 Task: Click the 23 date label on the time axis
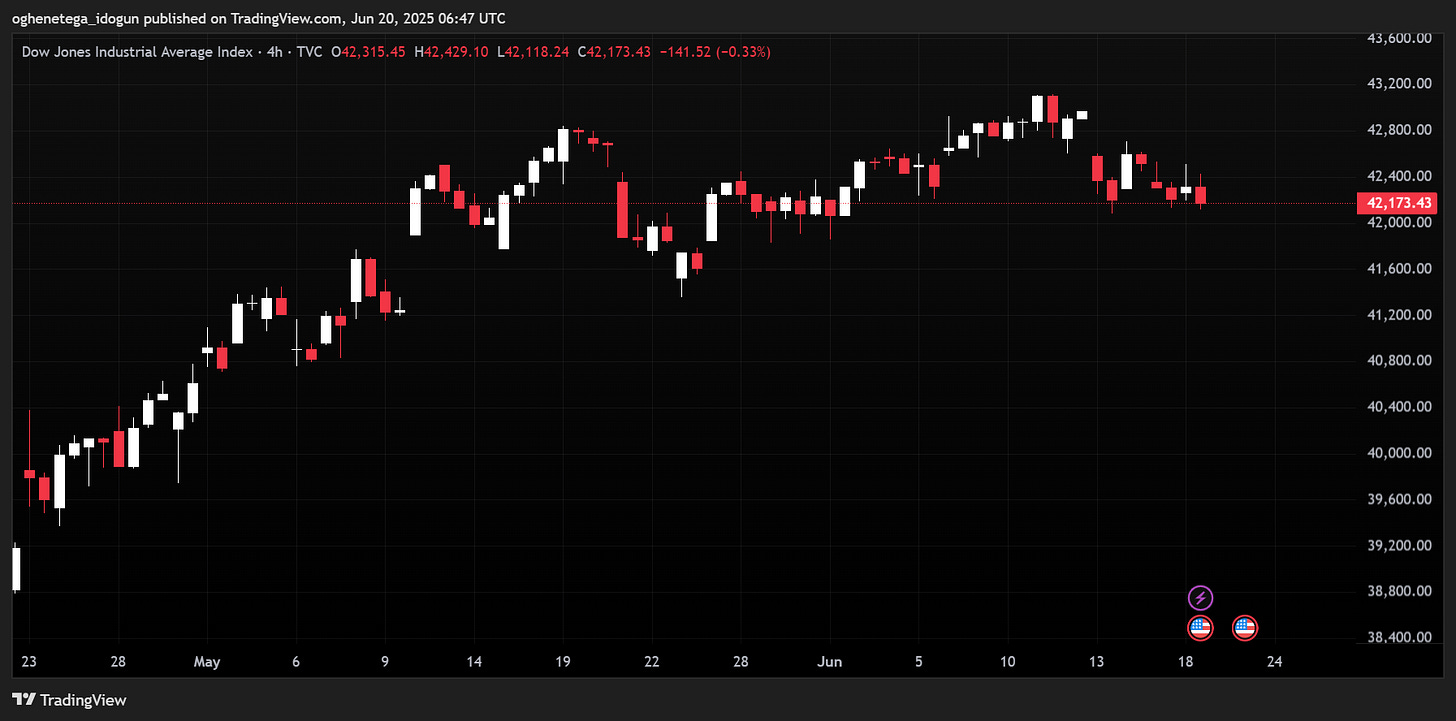(x=28, y=662)
